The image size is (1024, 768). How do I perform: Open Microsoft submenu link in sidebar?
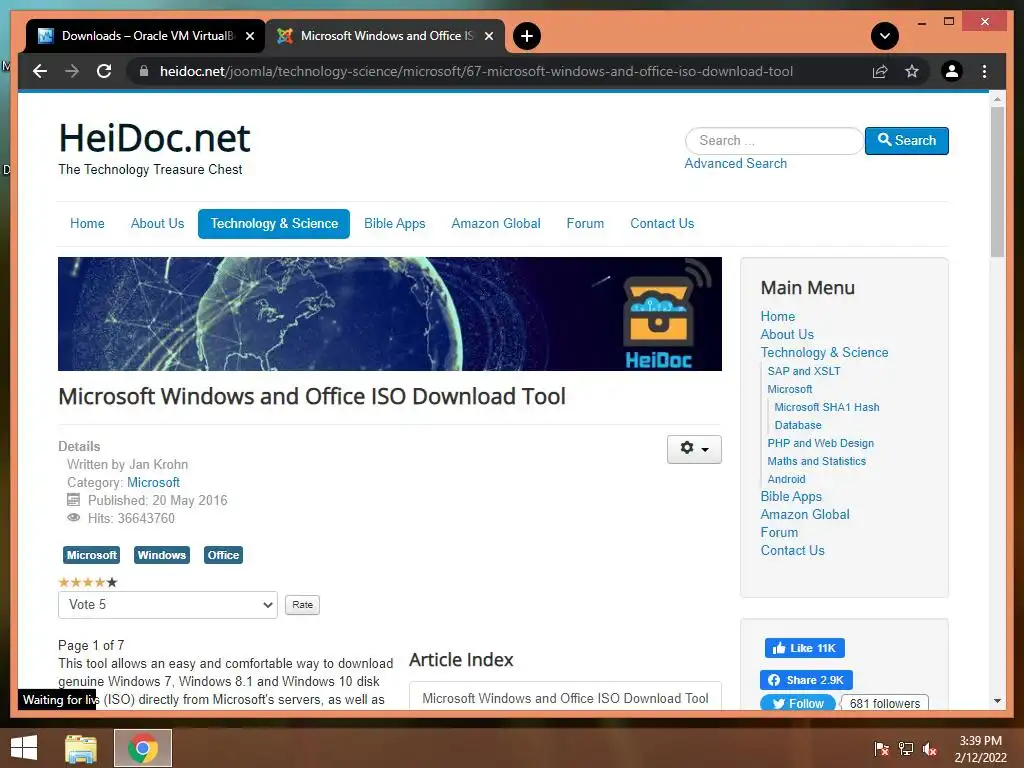[790, 389]
